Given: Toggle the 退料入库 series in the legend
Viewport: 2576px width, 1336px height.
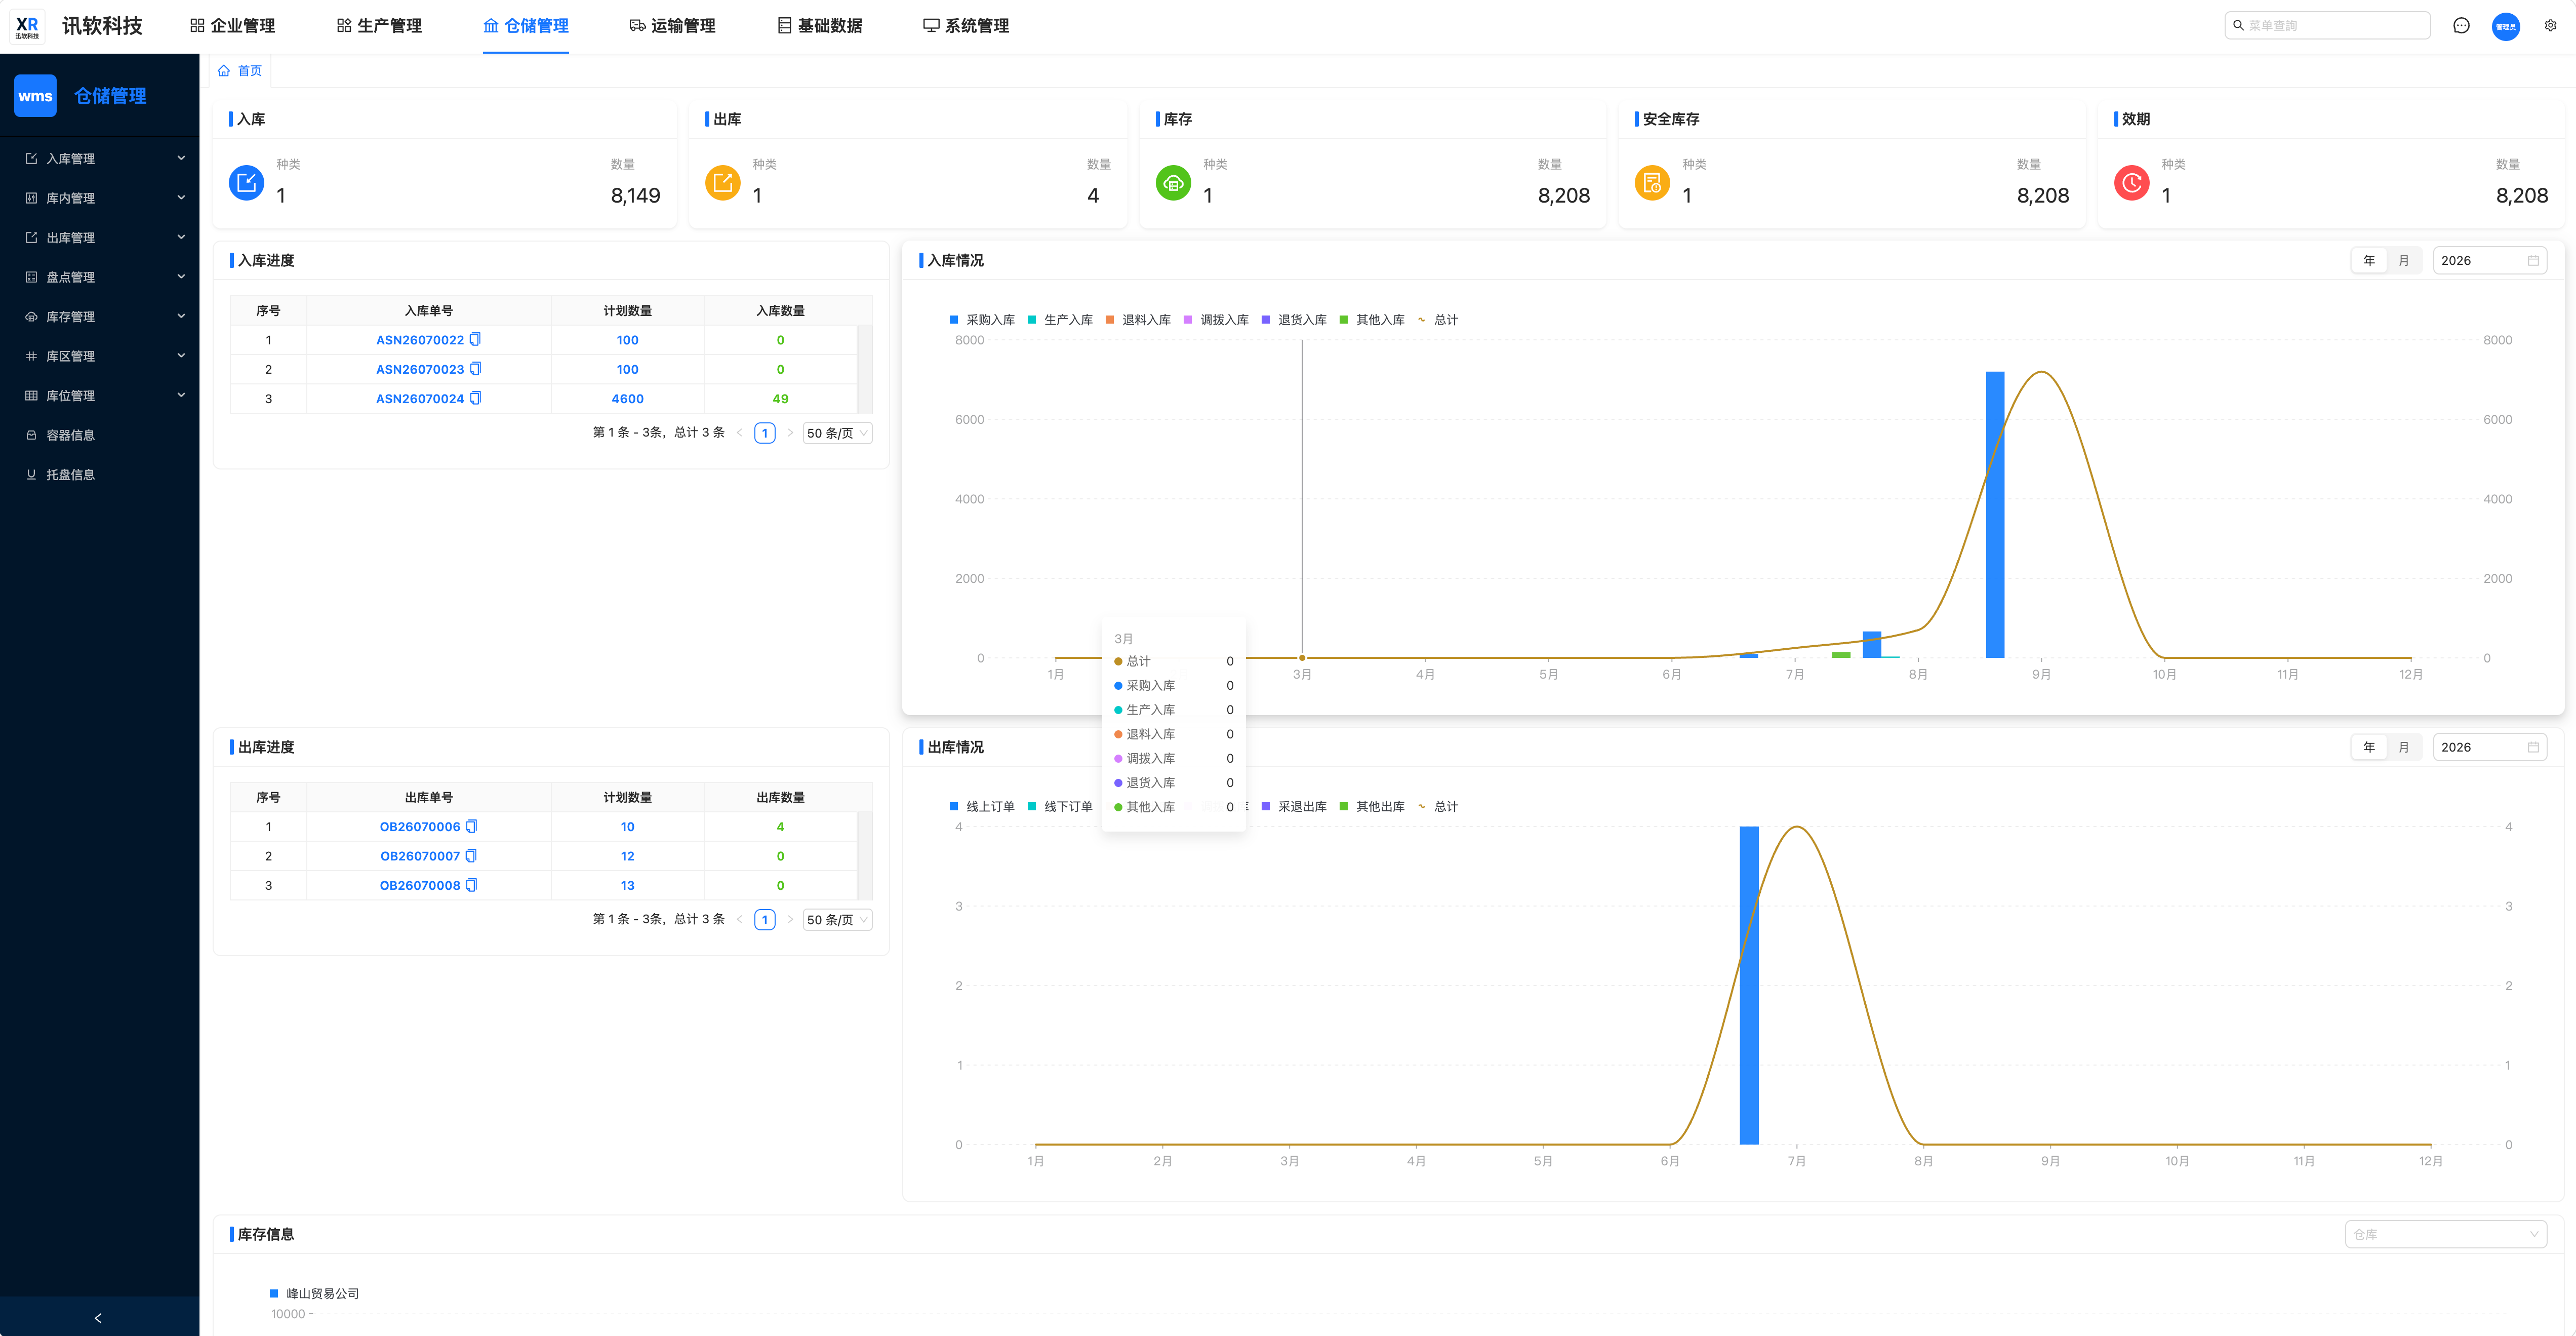Looking at the screenshot, I should pyautogui.click(x=1138, y=320).
